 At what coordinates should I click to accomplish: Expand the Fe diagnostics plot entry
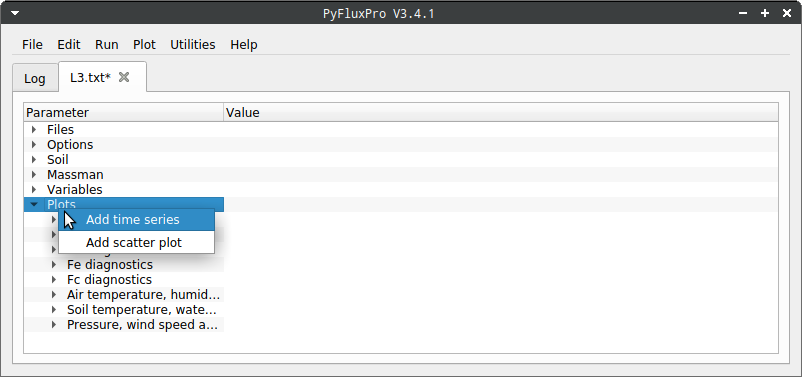pos(54,265)
